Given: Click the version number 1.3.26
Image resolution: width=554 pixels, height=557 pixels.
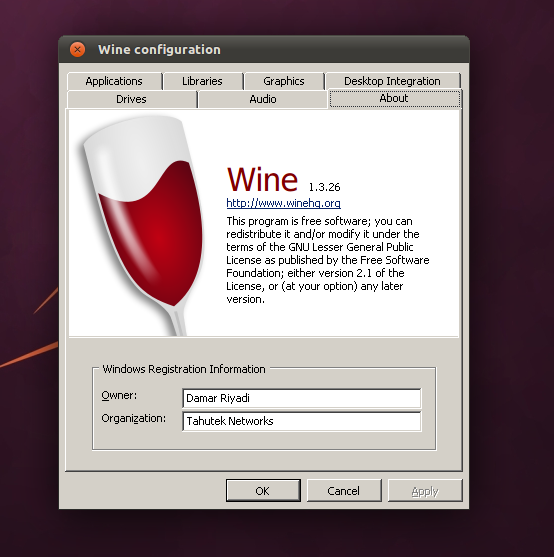Looking at the screenshot, I should pyautogui.click(x=324, y=187).
